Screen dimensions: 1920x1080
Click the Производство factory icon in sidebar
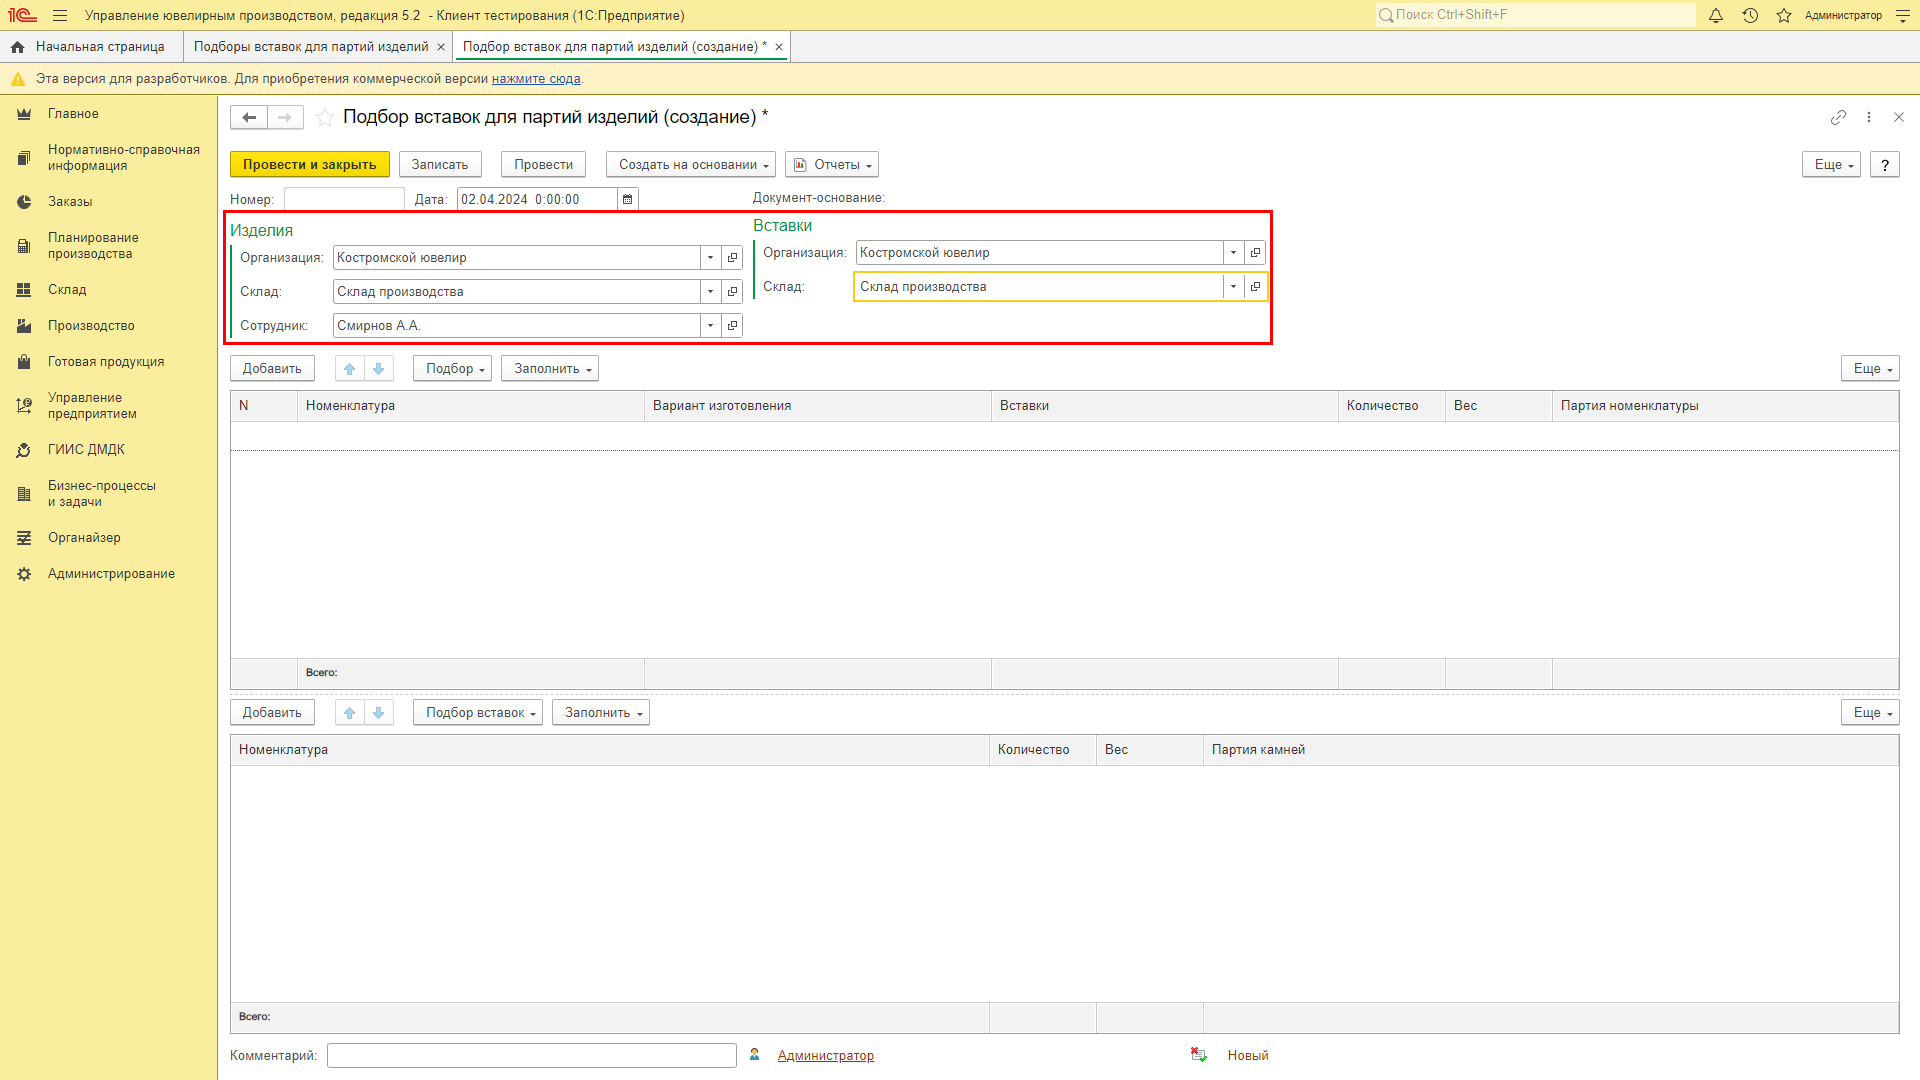[x=24, y=326]
